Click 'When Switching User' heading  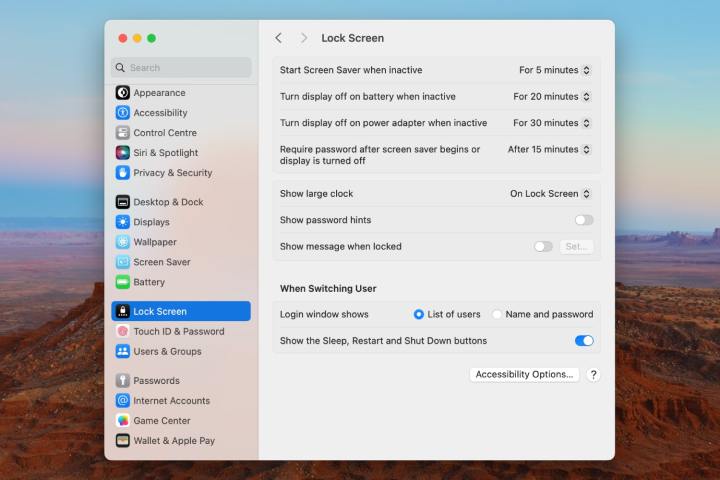[328, 288]
